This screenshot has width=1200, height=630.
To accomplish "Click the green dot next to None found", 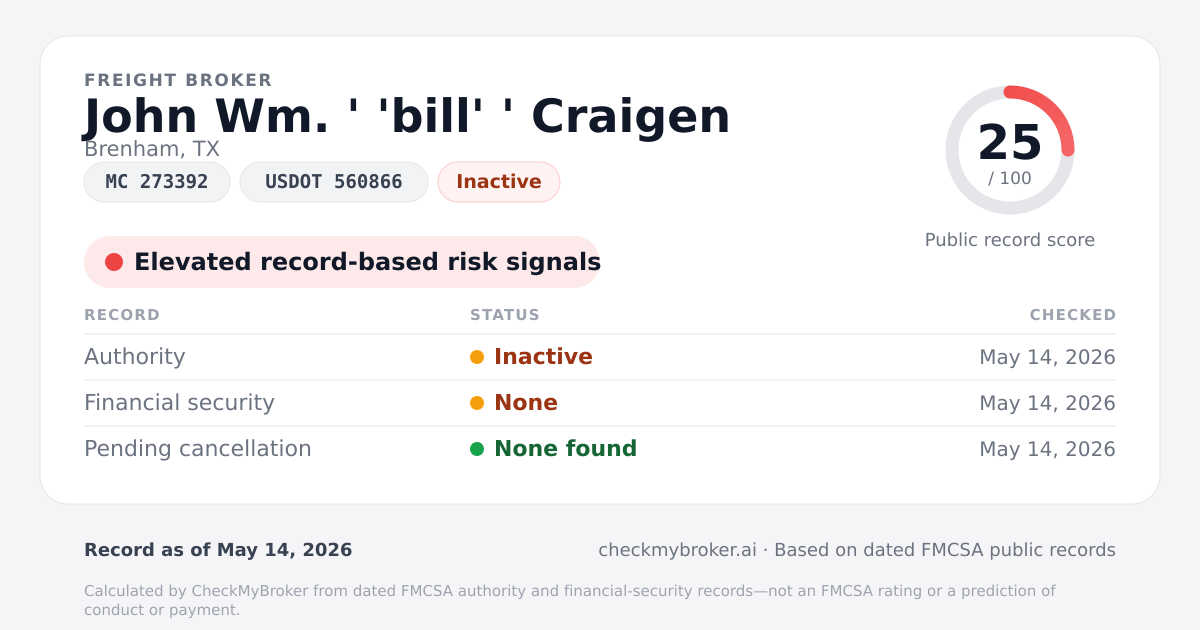I will click(x=477, y=449).
